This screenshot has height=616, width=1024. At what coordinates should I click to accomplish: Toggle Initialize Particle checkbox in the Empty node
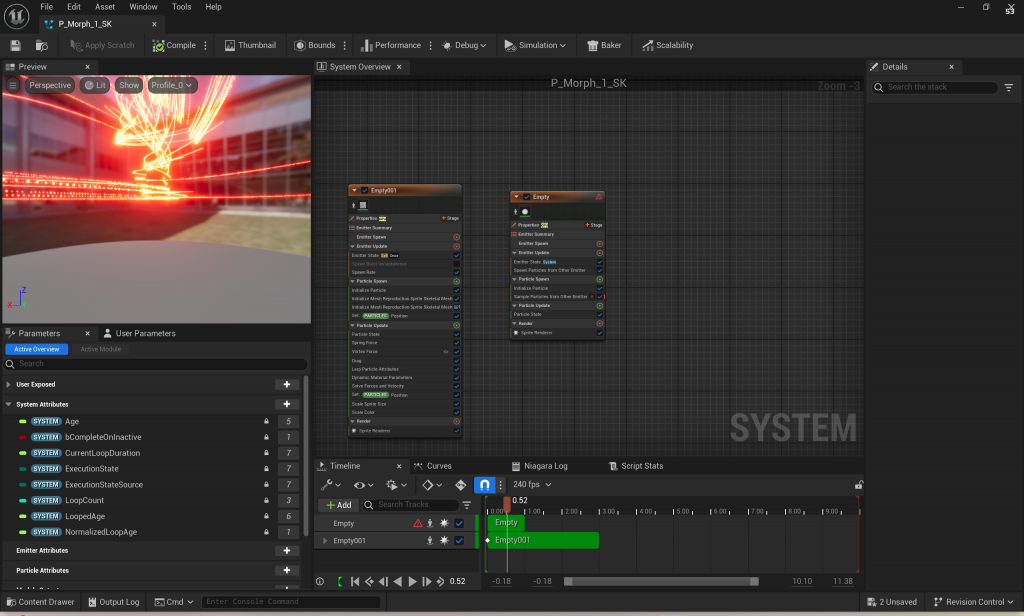(600, 288)
